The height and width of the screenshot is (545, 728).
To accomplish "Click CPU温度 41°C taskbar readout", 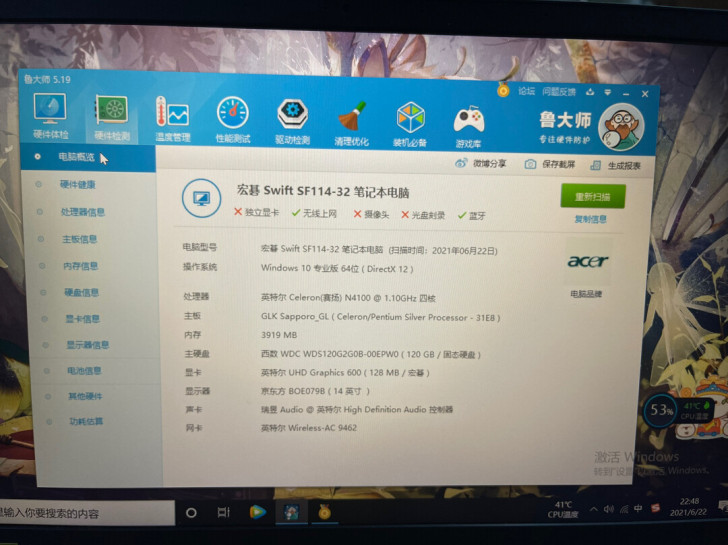I will (x=563, y=509).
